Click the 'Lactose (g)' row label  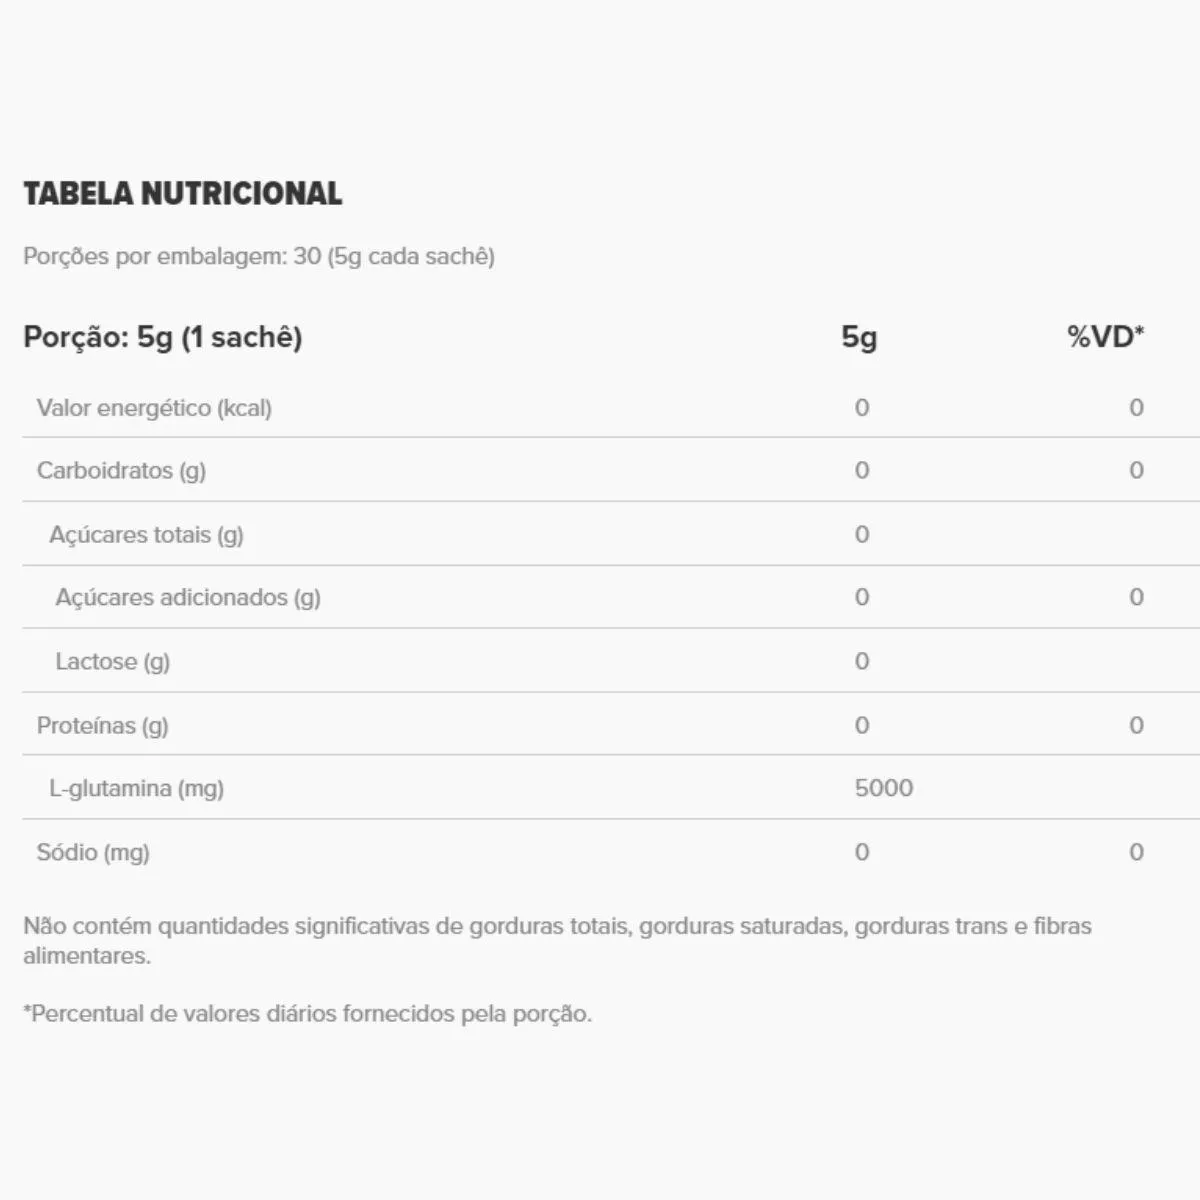[x=113, y=661]
